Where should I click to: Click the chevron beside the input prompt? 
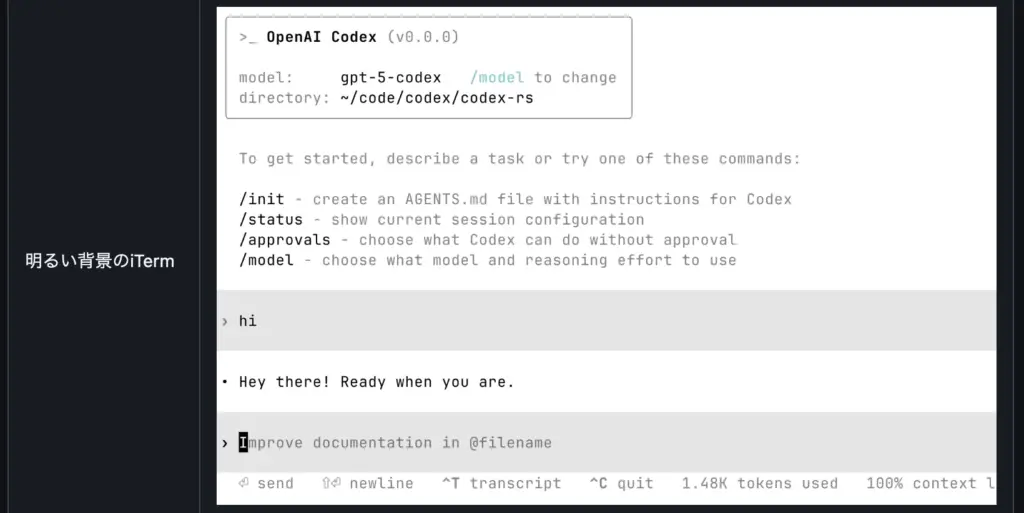tap(225, 442)
